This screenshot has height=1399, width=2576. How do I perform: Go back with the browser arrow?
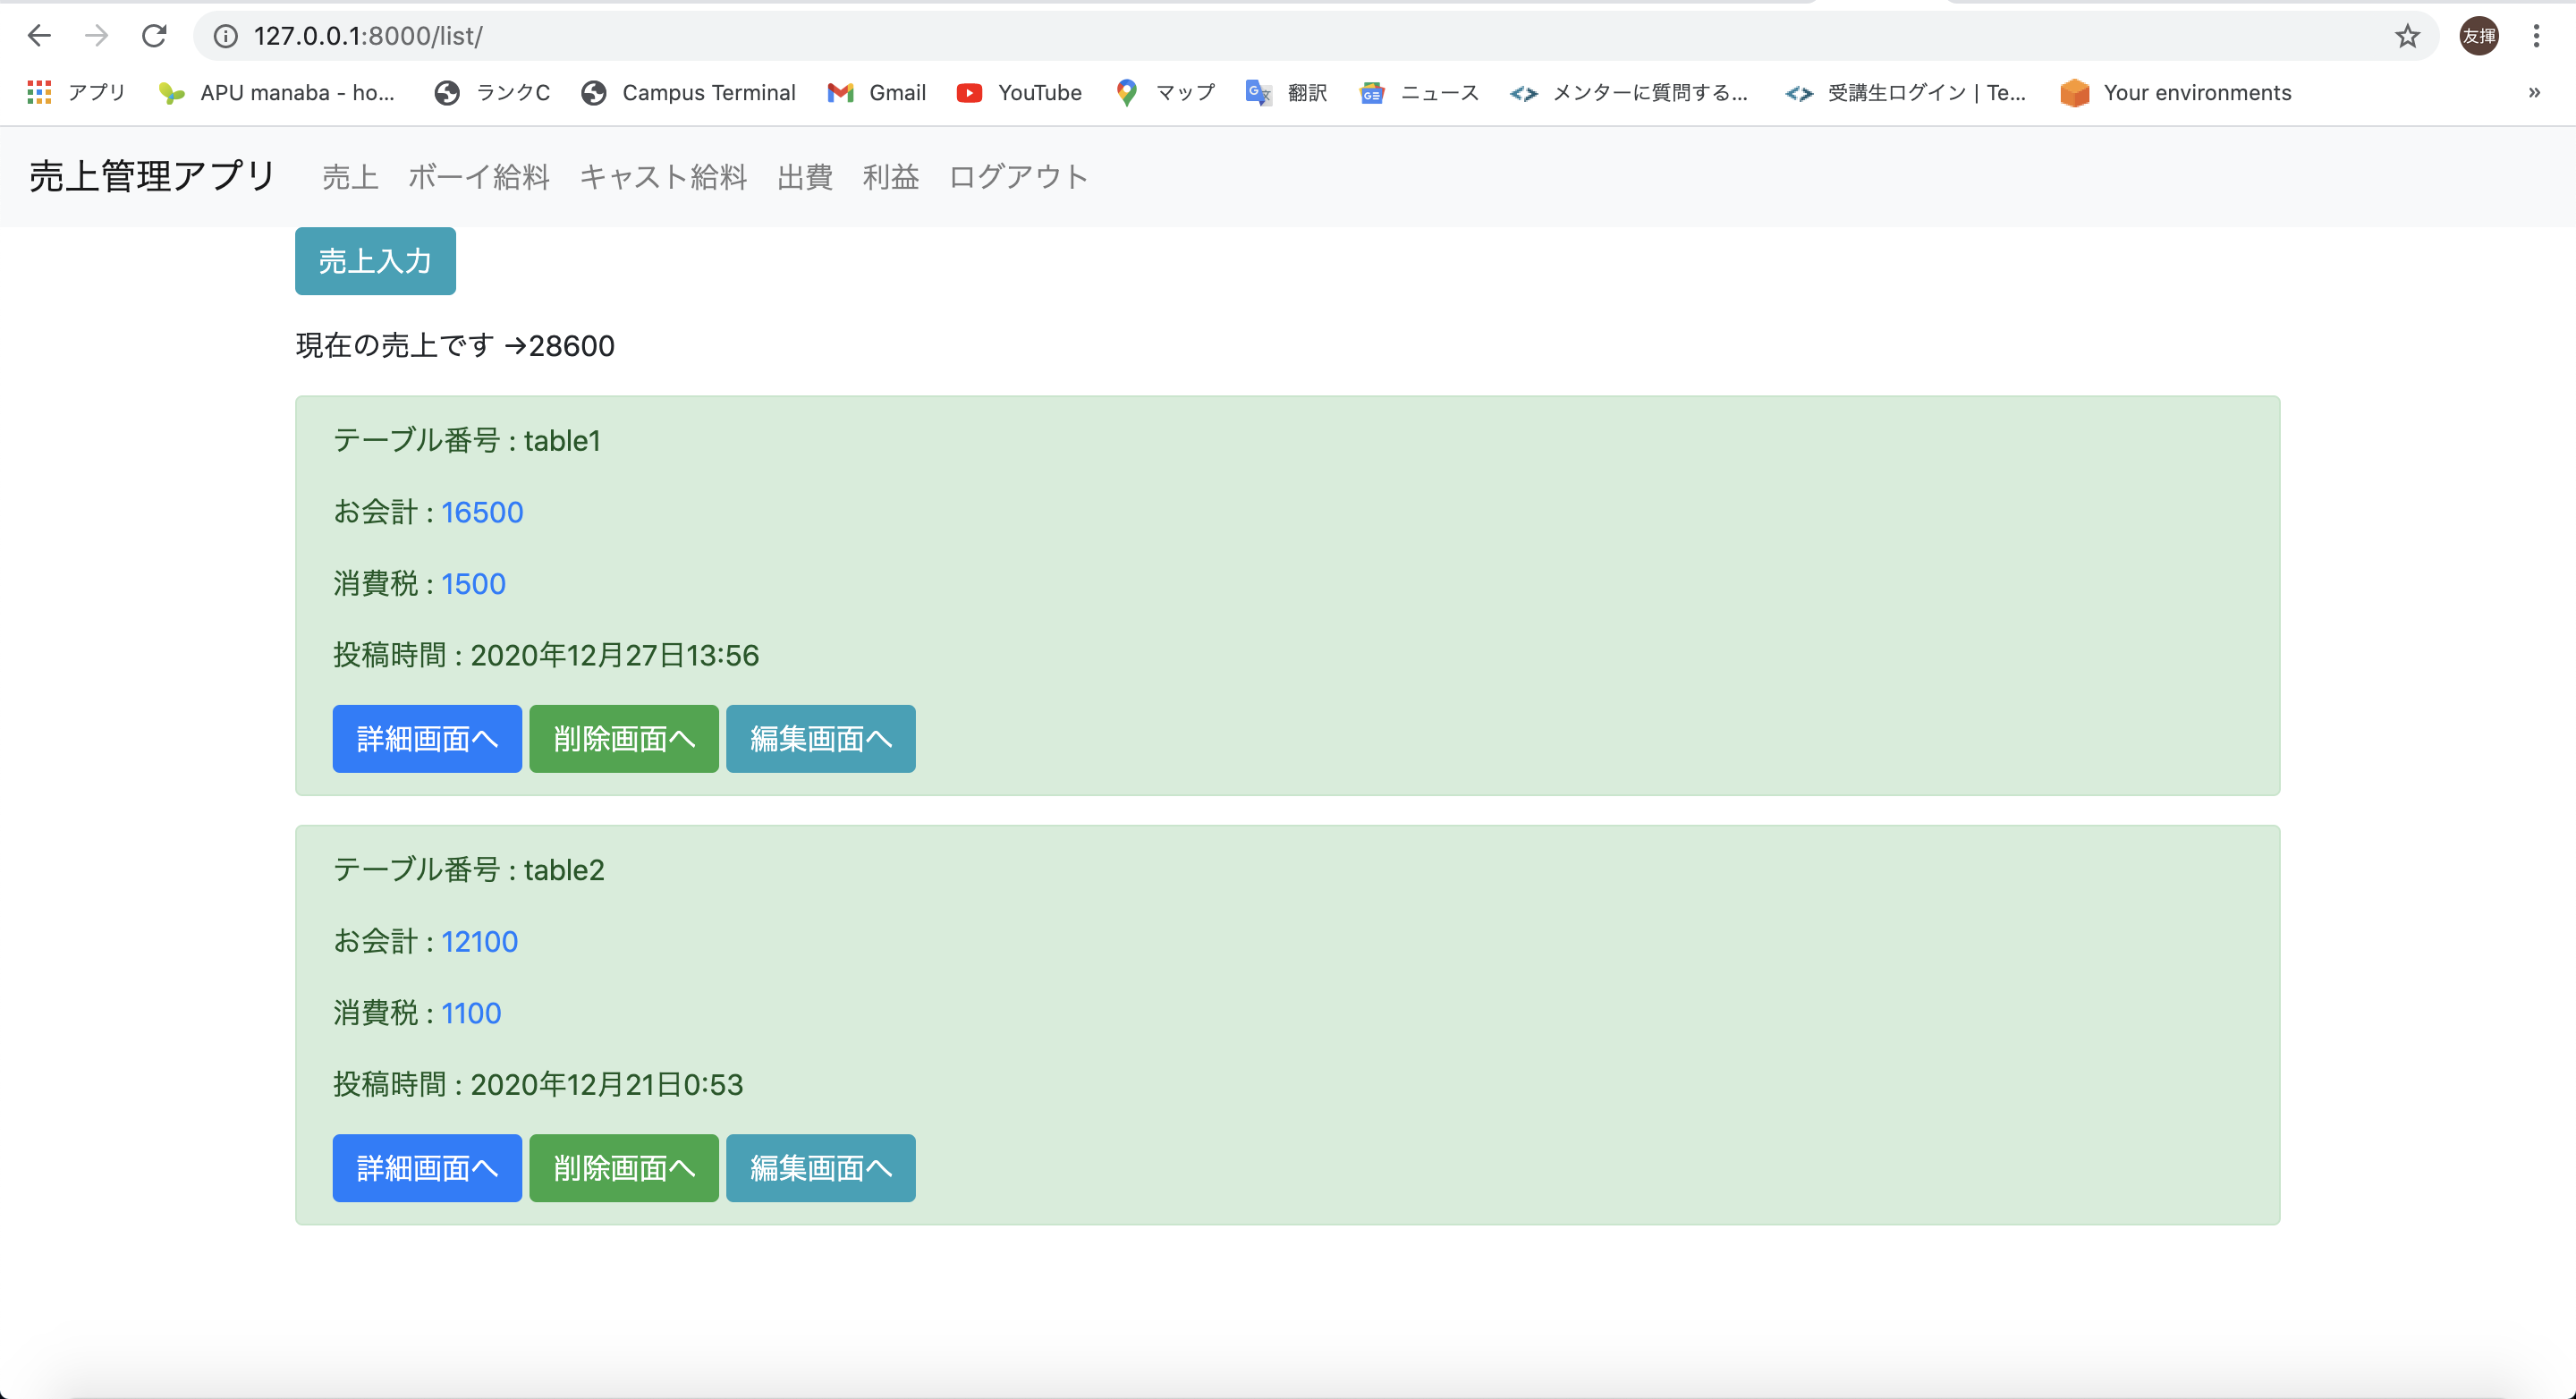39,36
